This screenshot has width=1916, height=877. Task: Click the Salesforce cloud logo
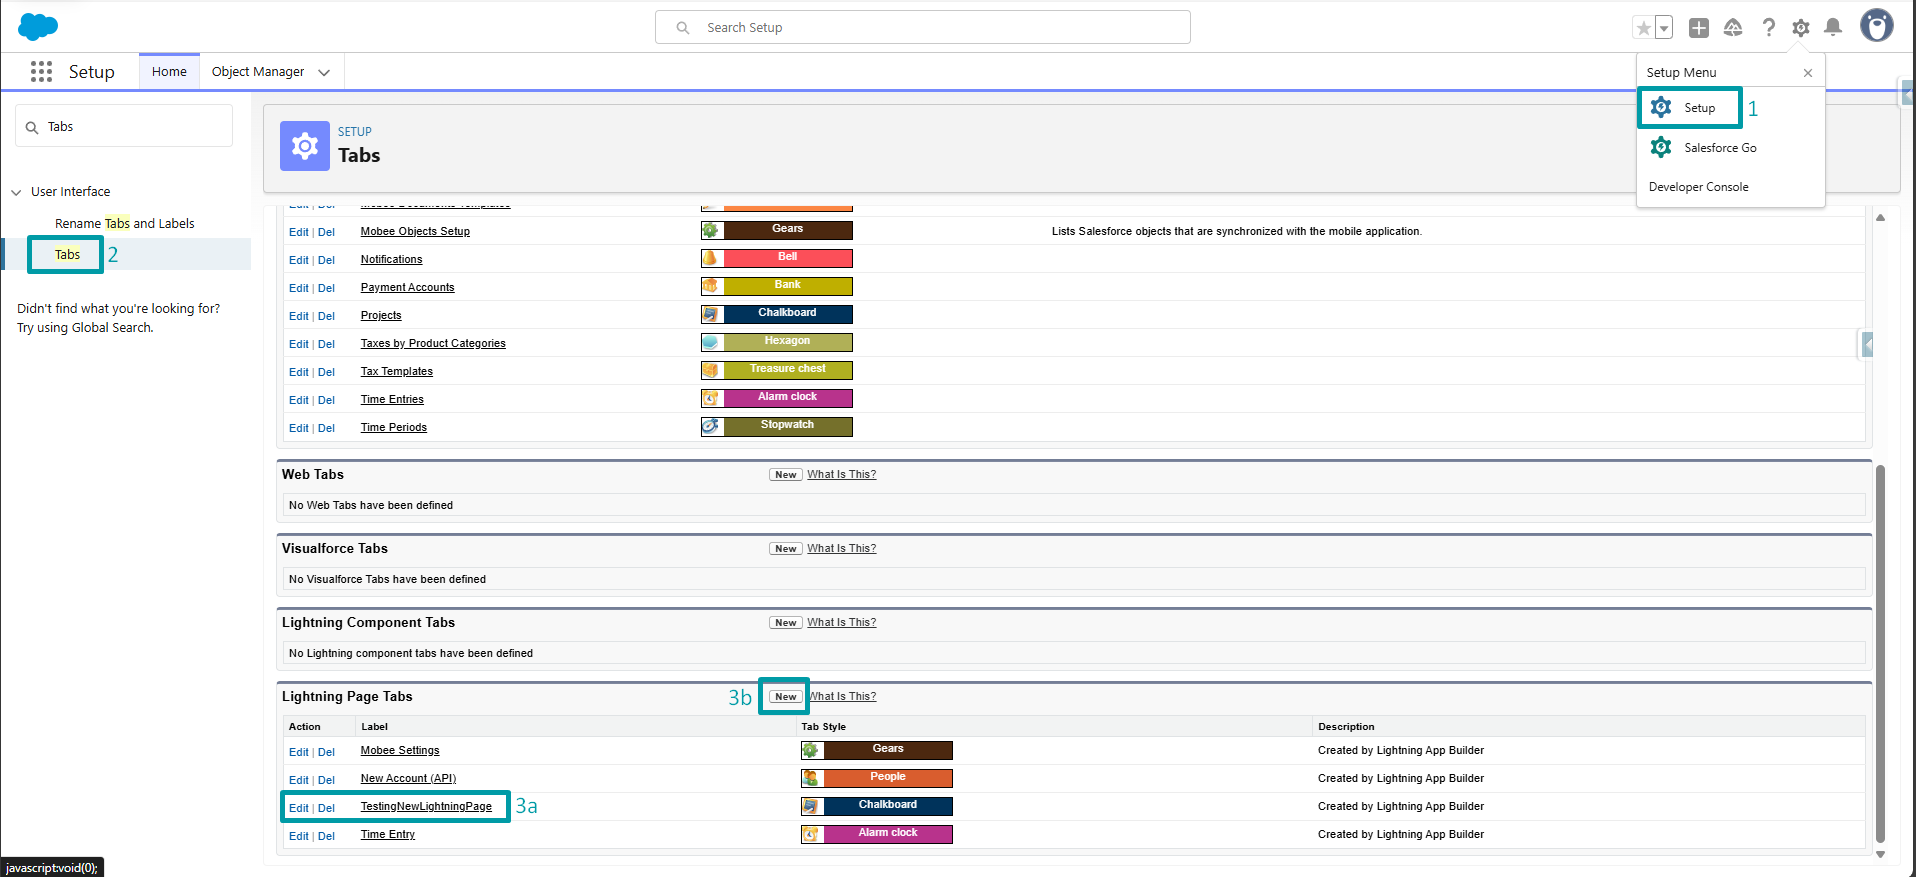coord(38,27)
